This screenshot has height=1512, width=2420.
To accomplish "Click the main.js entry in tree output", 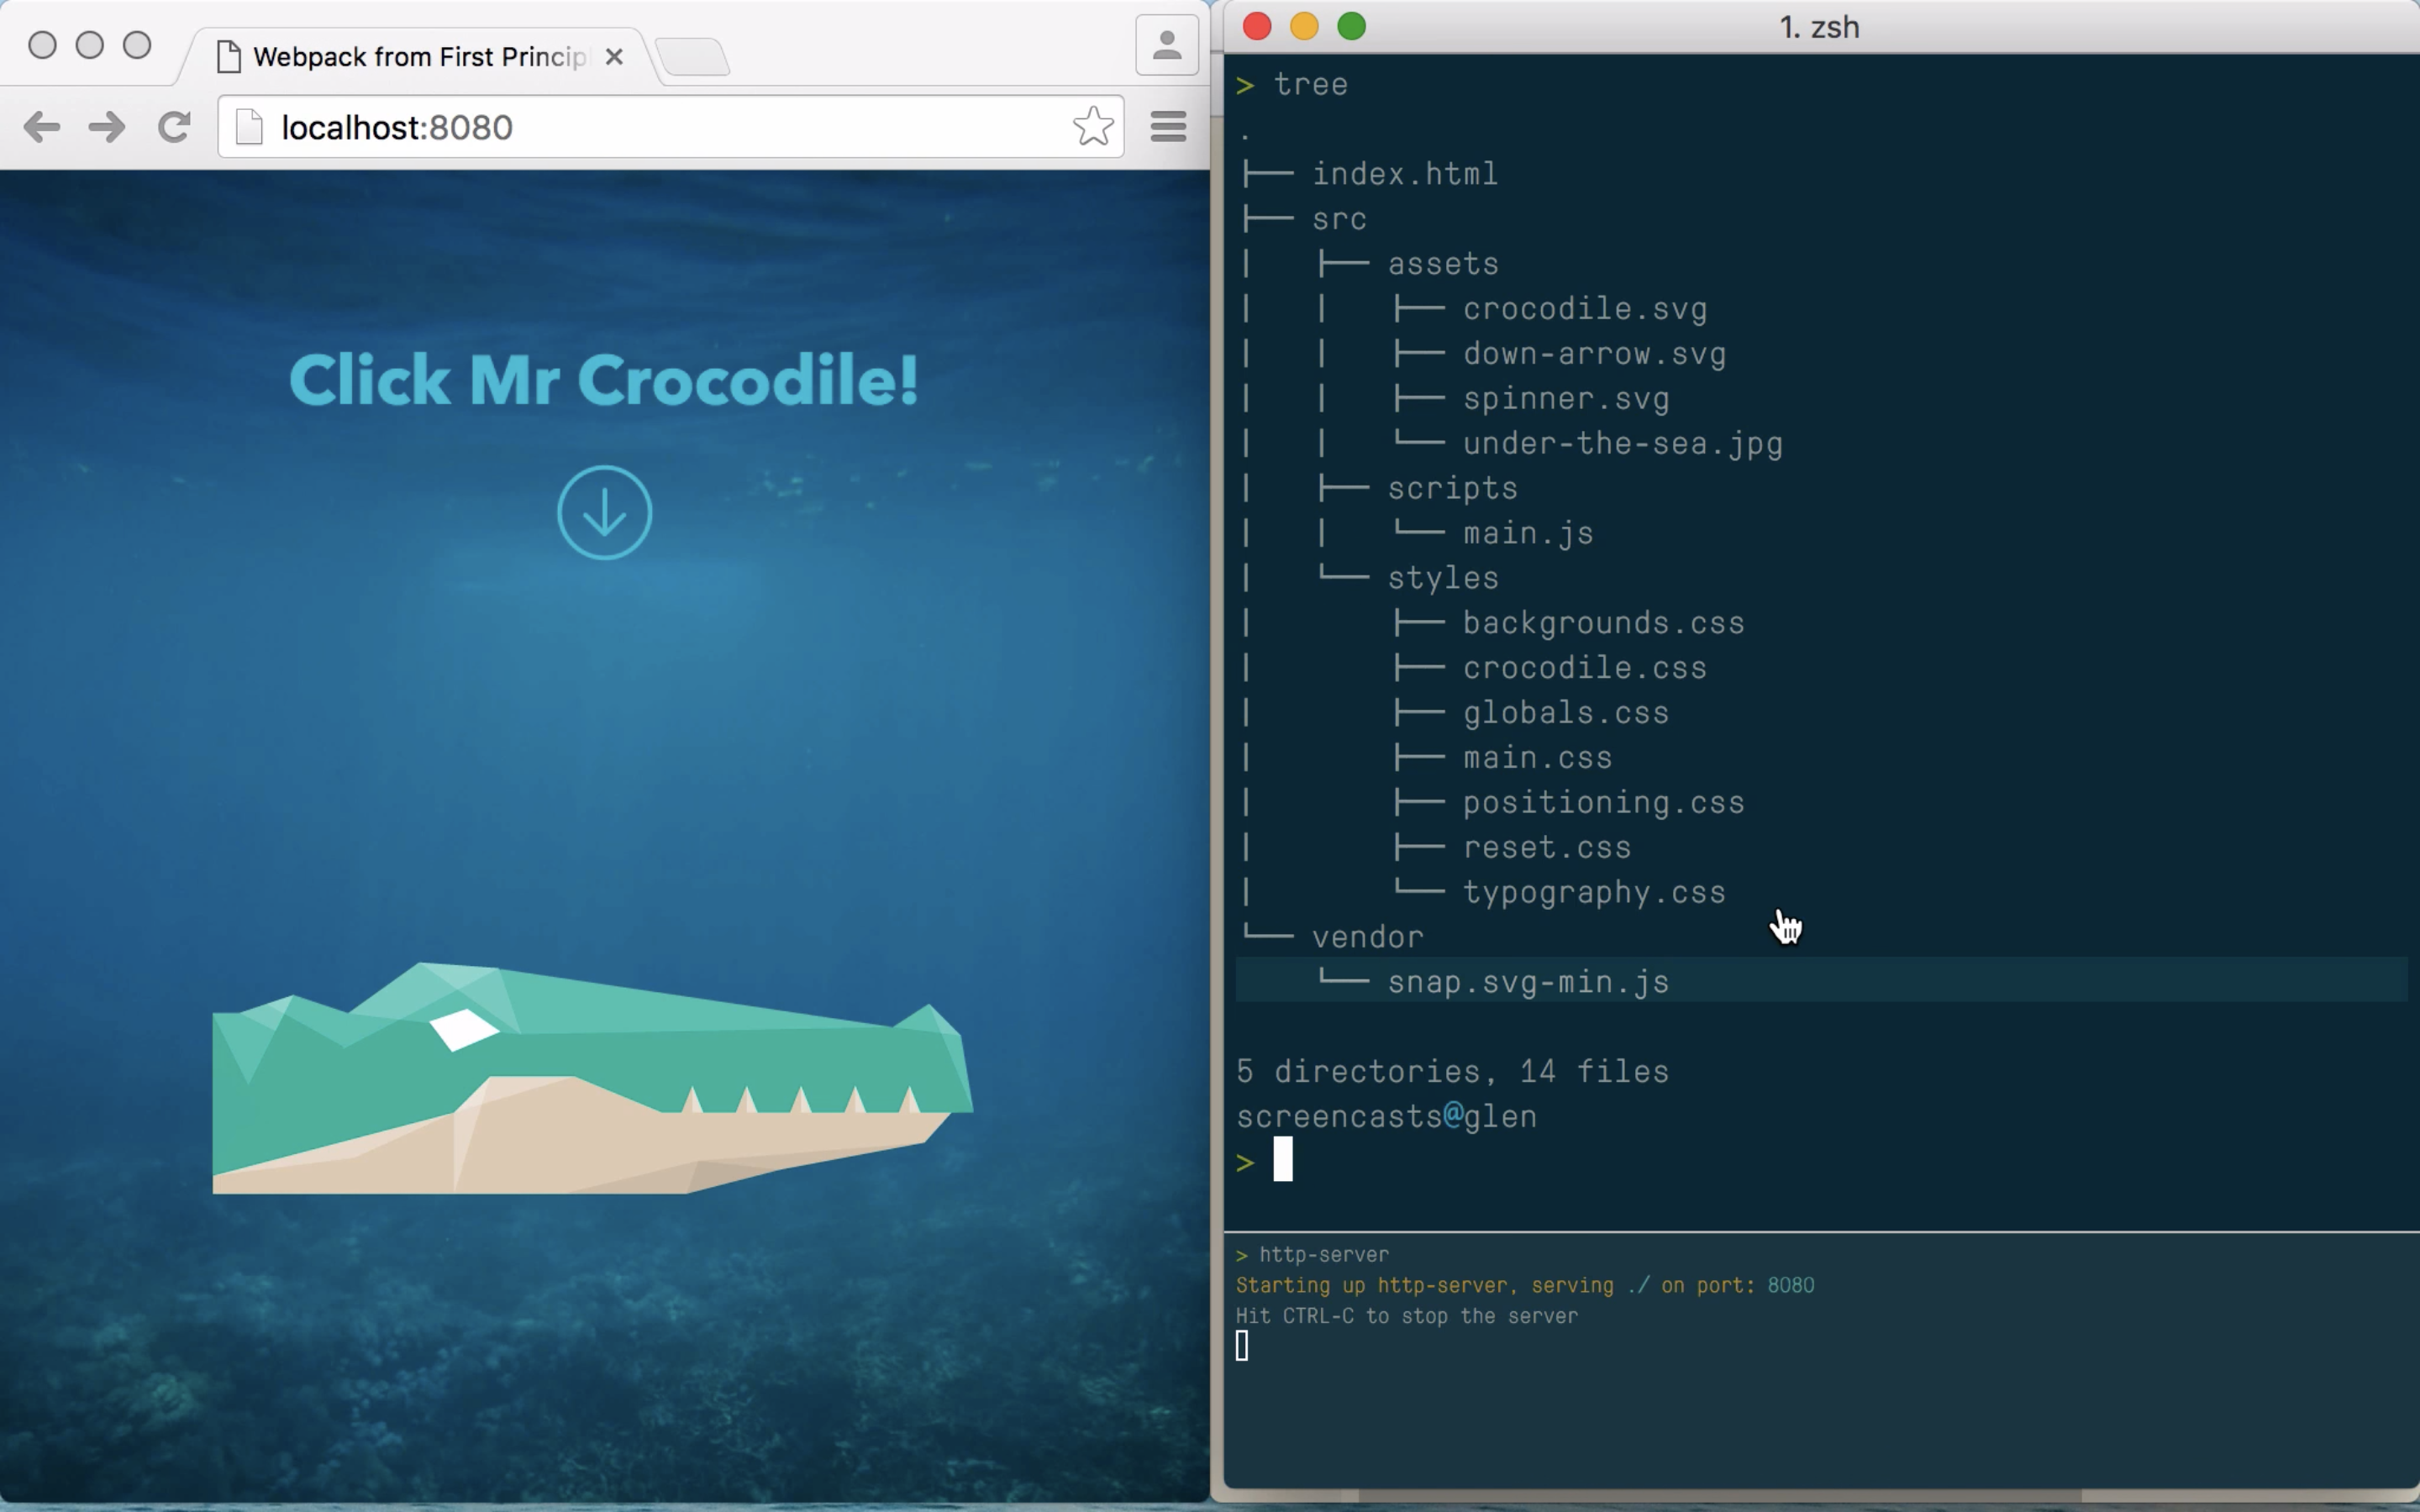I will (x=1528, y=533).
